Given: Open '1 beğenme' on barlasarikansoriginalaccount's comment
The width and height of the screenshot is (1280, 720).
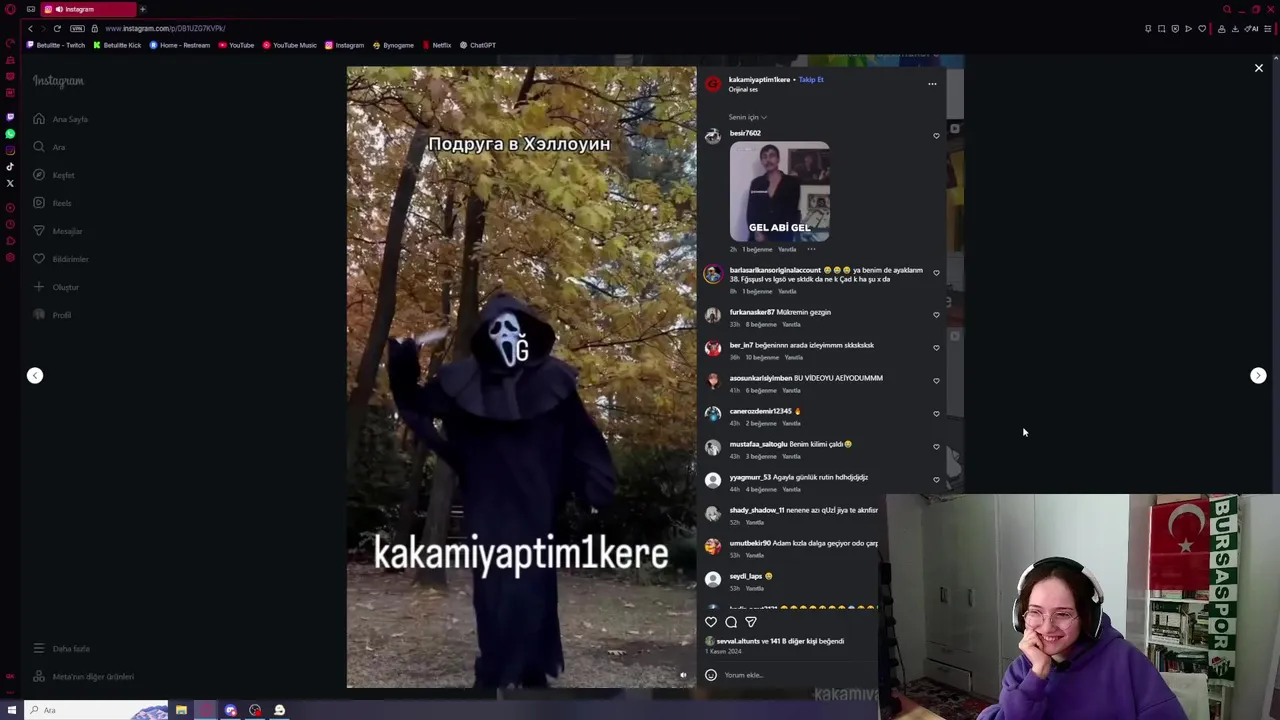Looking at the screenshot, I should coord(757,291).
